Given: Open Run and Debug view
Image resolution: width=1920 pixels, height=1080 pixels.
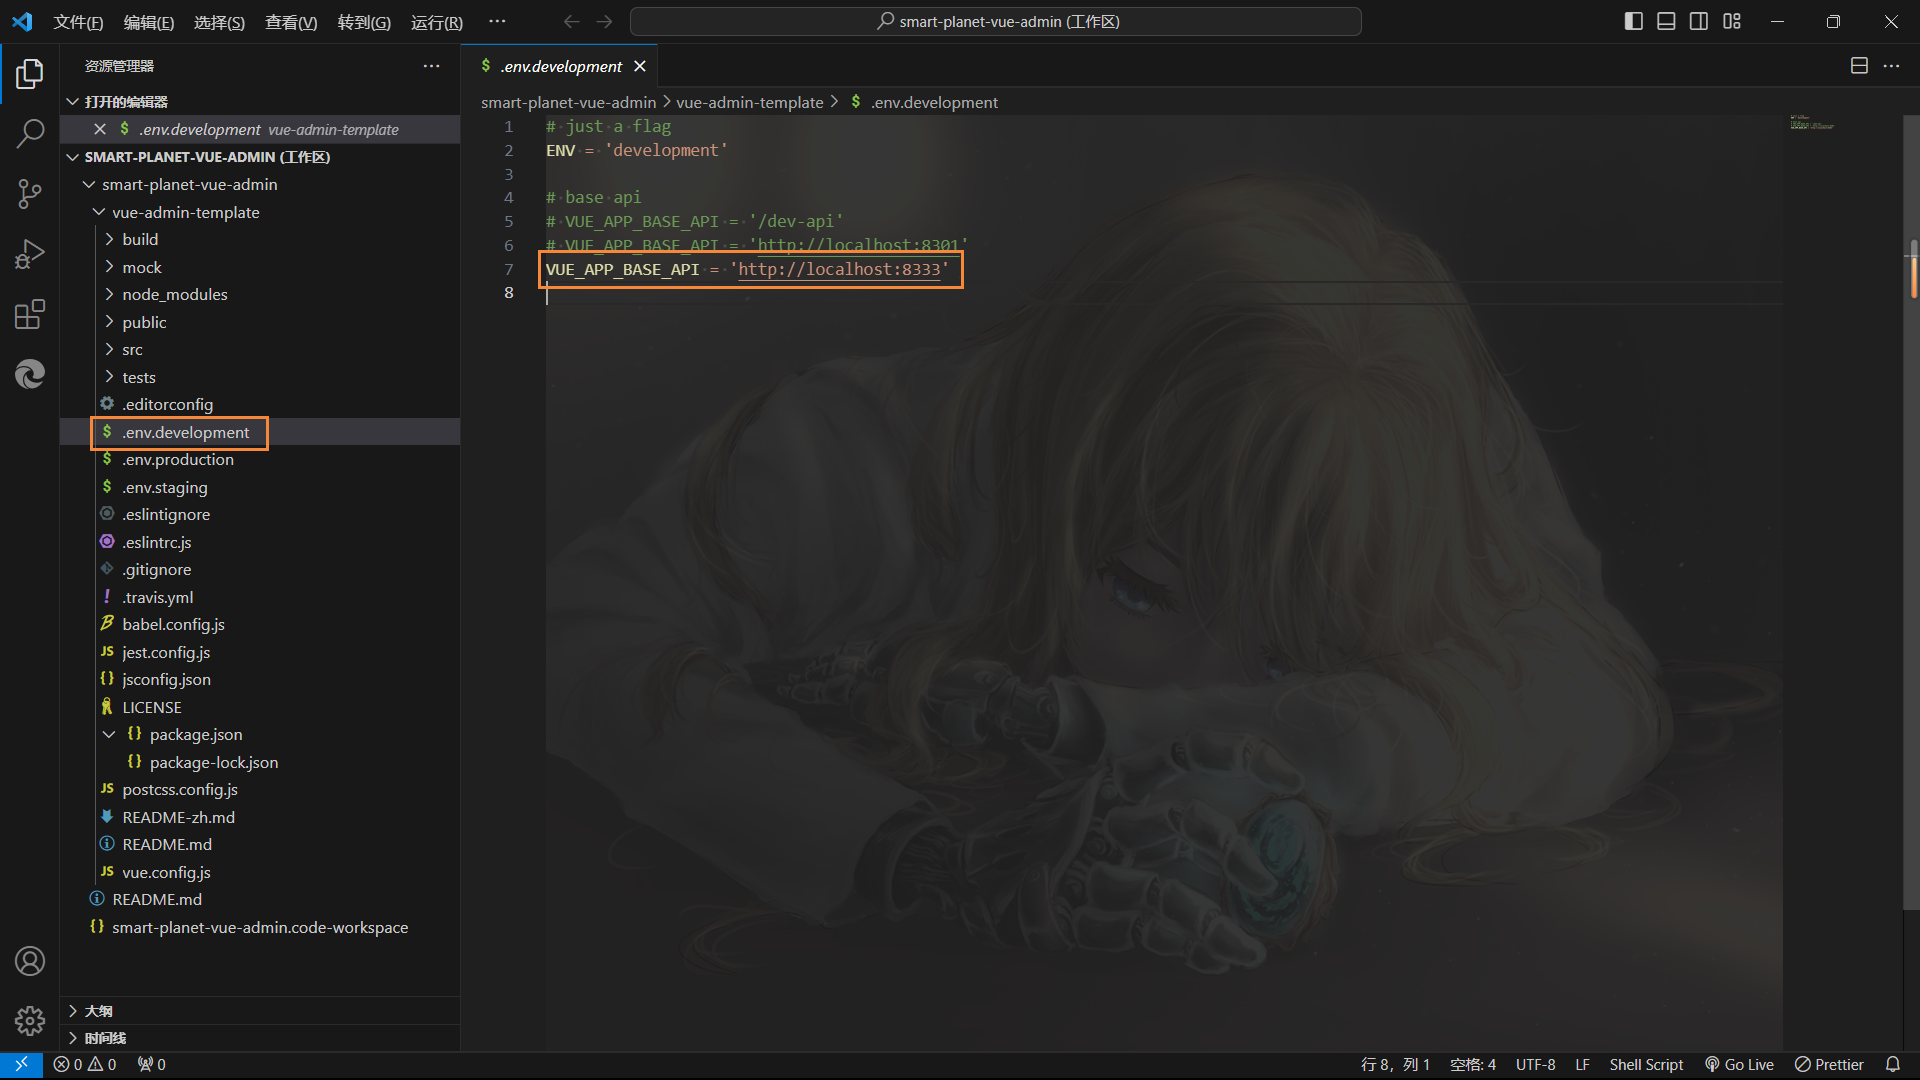Looking at the screenshot, I should tap(30, 254).
